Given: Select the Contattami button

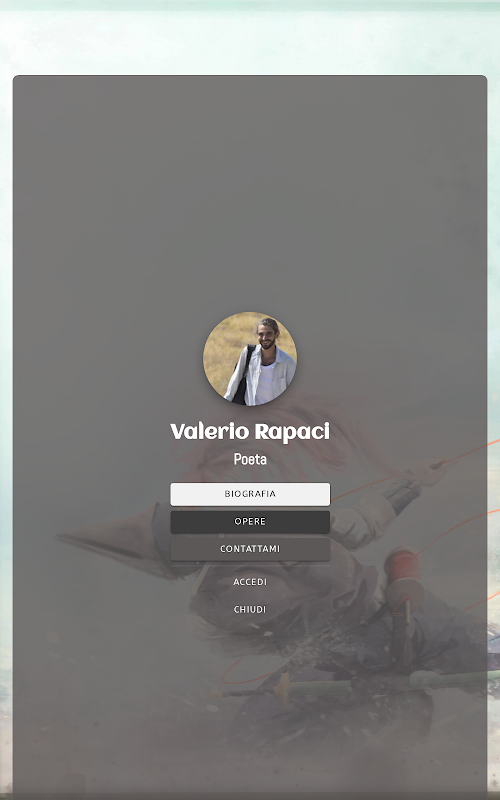Looking at the screenshot, I should [250, 549].
